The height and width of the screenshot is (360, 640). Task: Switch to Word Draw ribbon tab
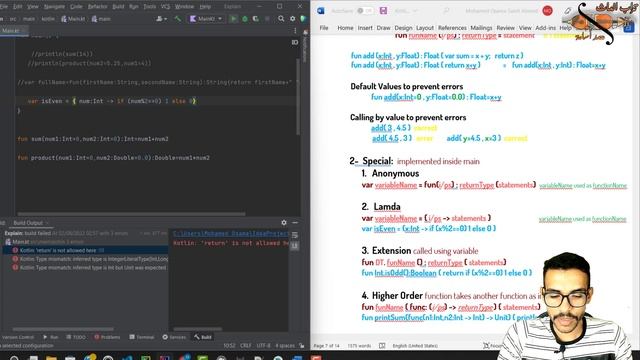pos(383,28)
